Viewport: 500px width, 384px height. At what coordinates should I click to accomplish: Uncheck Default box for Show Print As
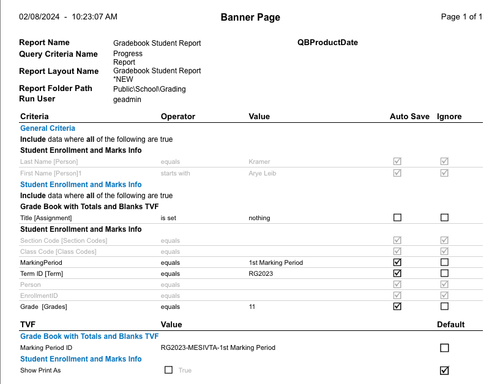pos(444,370)
